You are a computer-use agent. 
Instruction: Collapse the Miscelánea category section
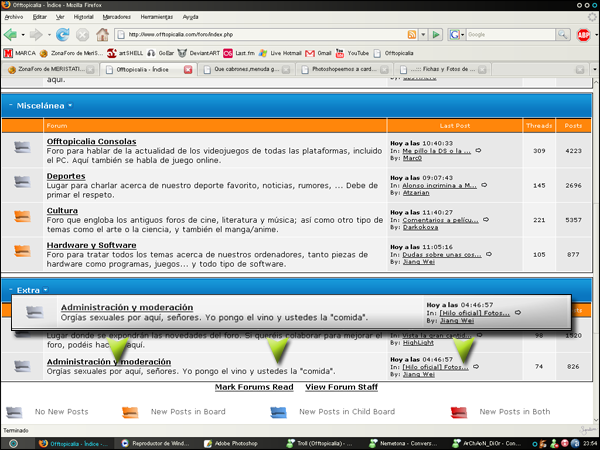pos(9,105)
